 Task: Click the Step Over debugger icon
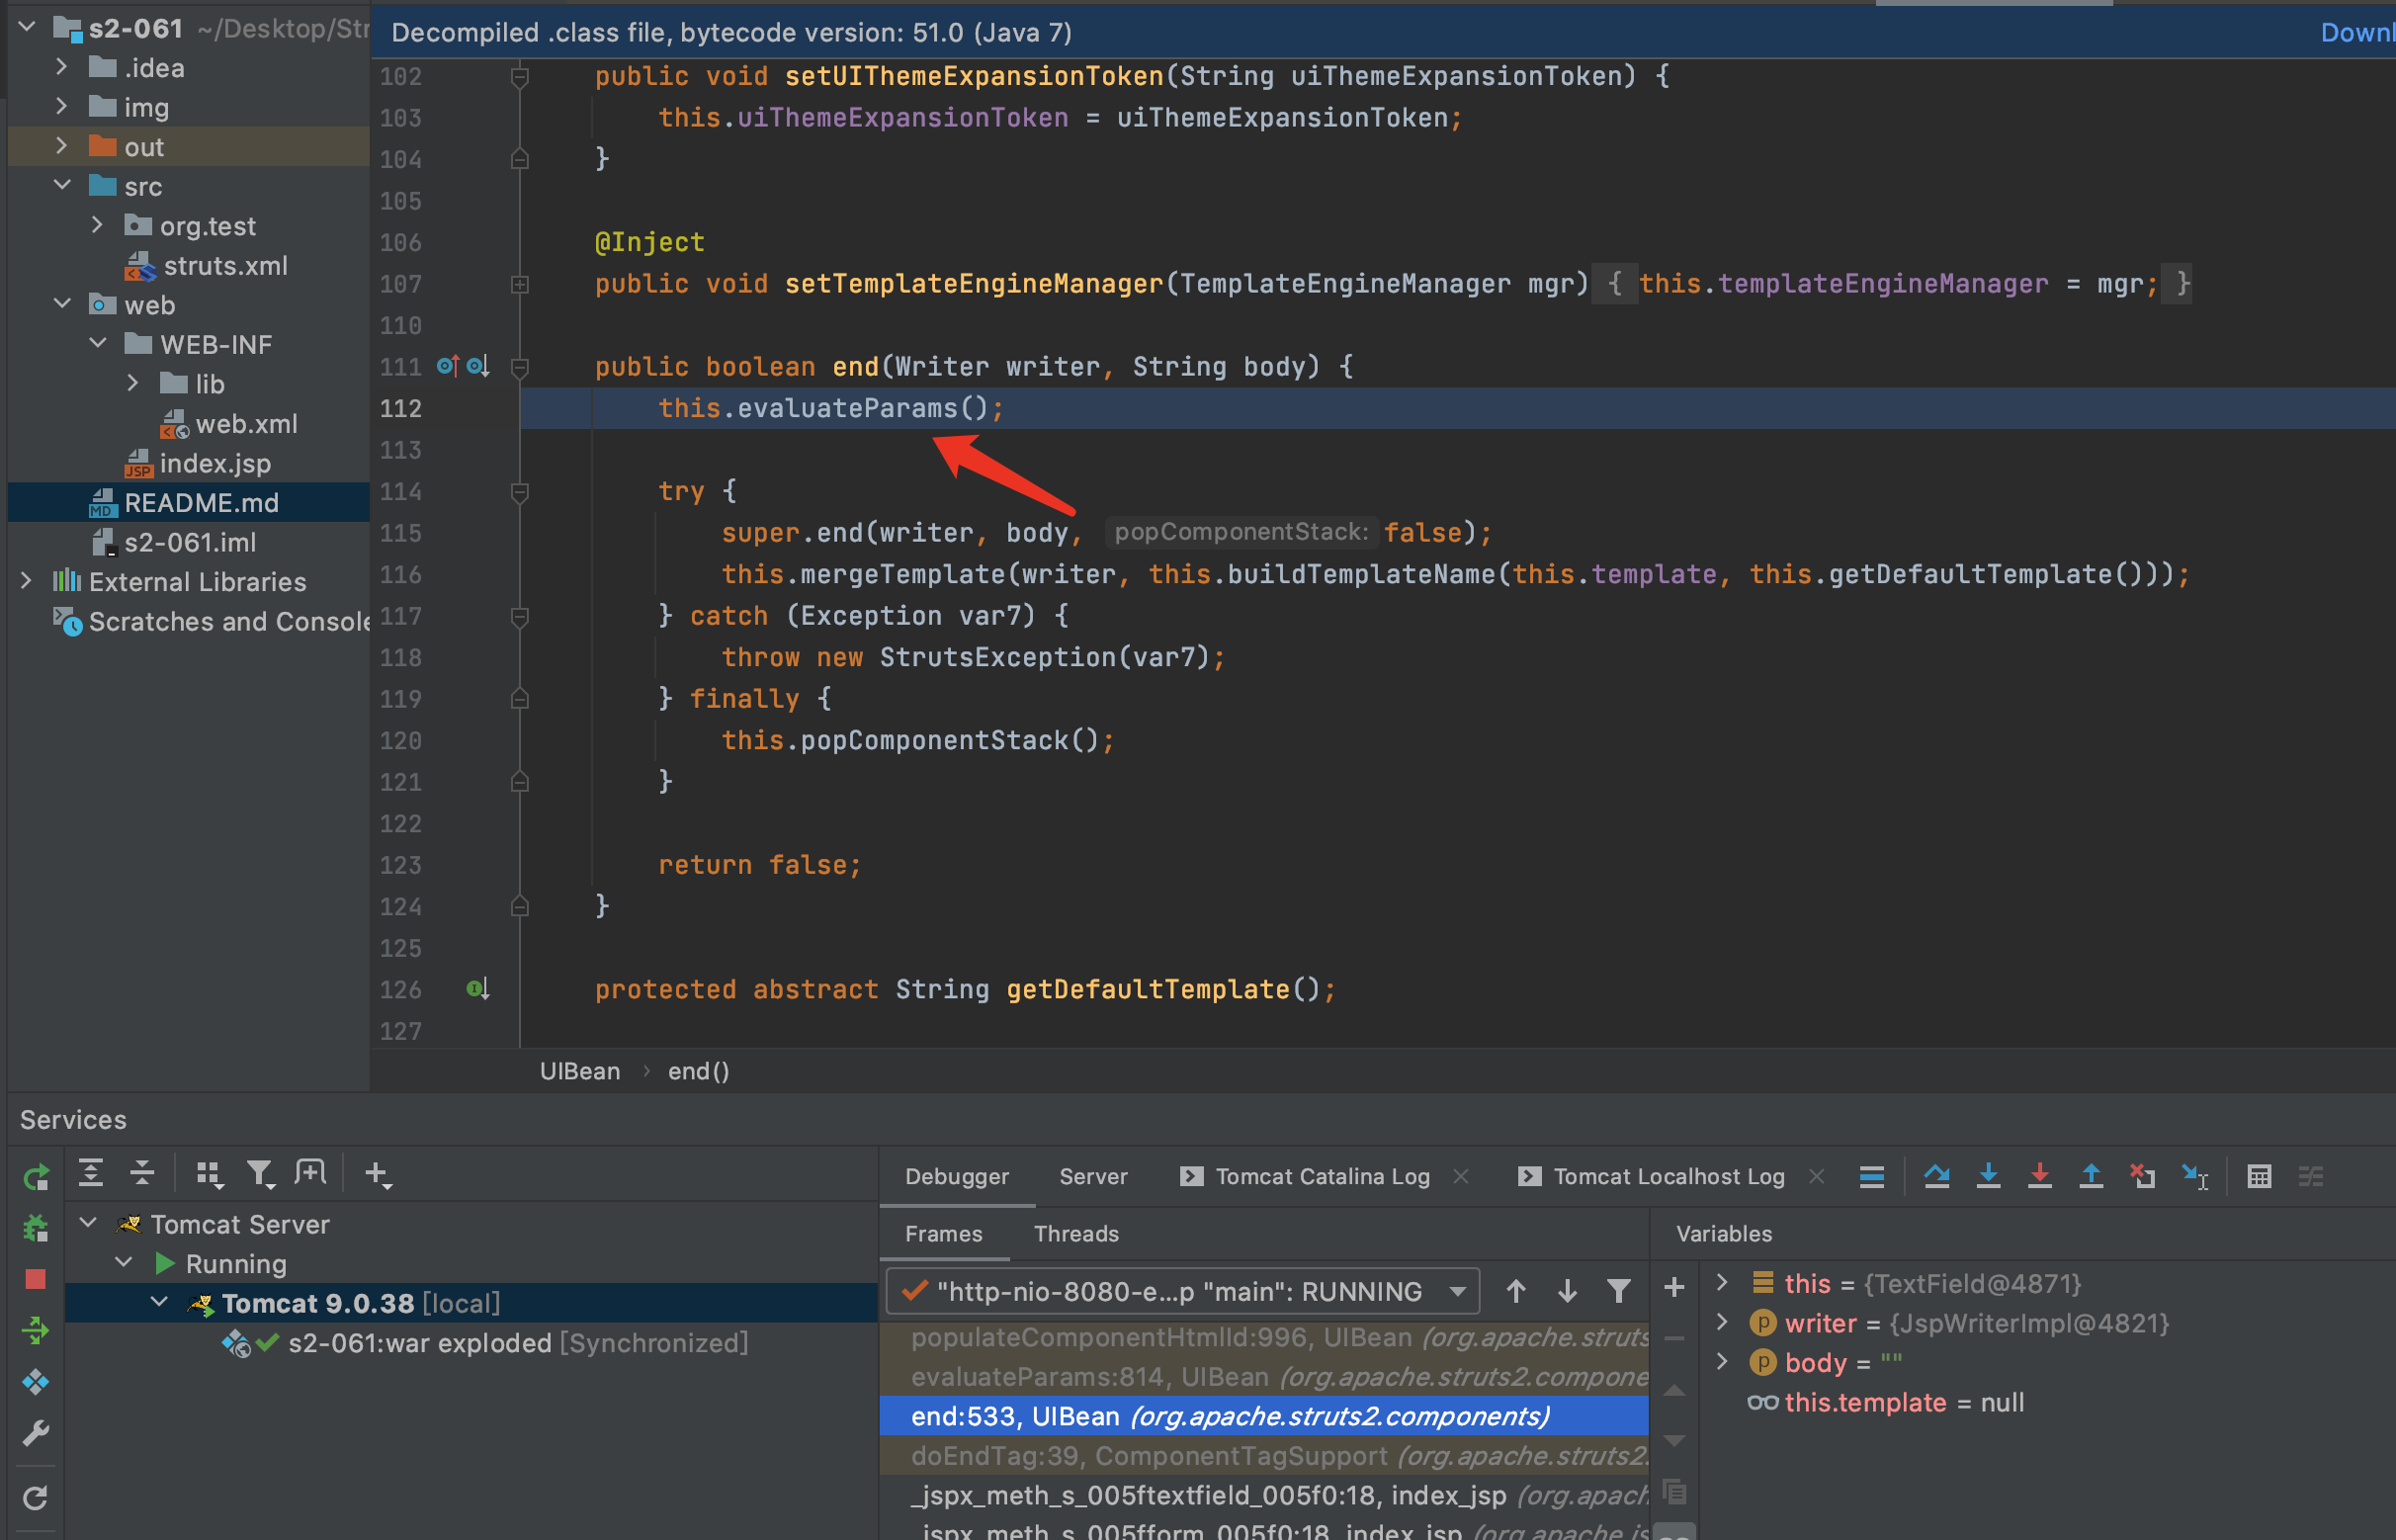(1937, 1177)
